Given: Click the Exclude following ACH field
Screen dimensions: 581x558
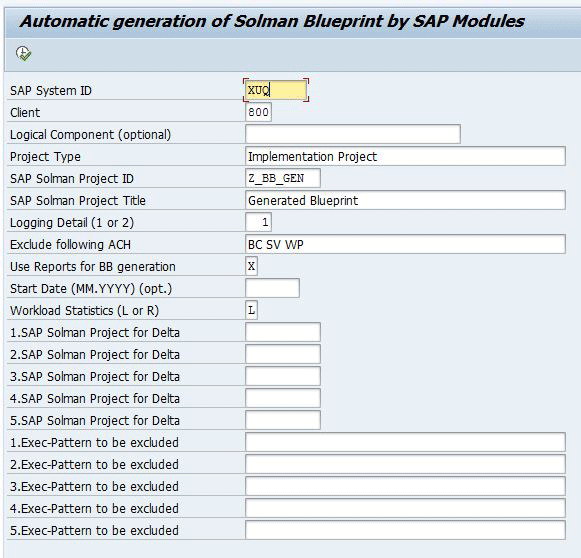Looking at the screenshot, I should point(405,244).
